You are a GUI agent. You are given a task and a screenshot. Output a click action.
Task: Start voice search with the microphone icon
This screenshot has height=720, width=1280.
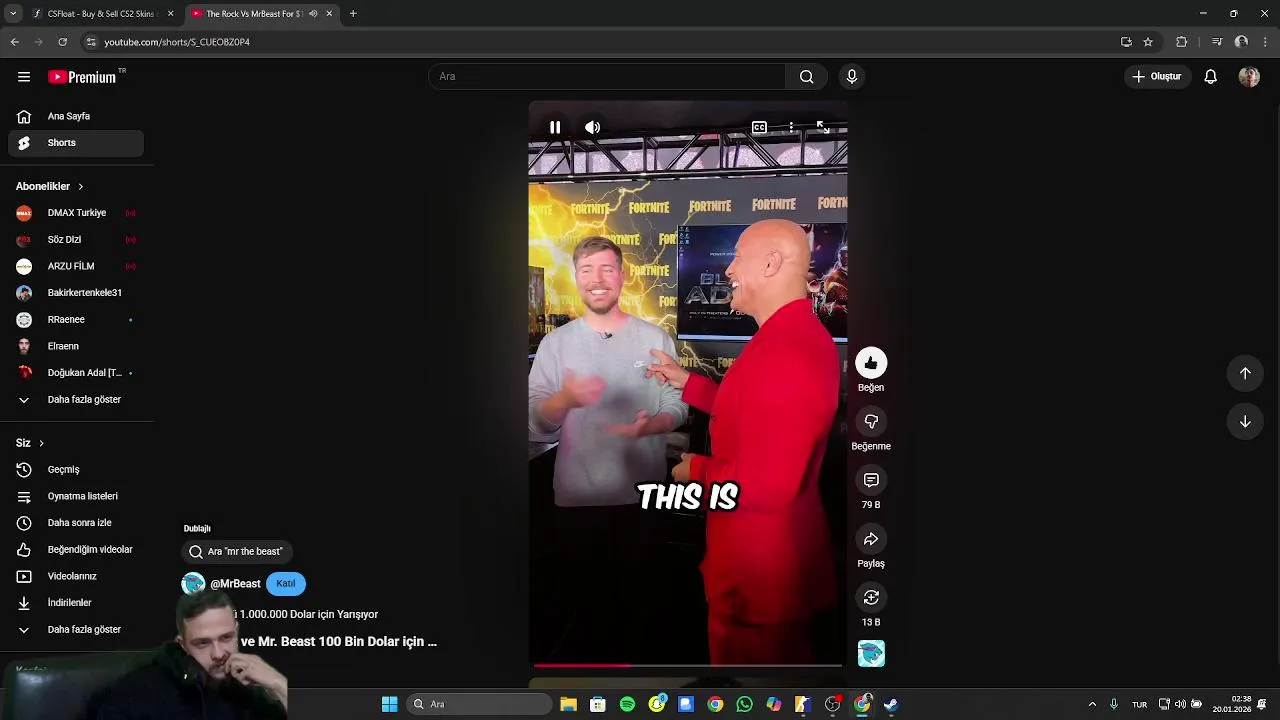coord(852,77)
